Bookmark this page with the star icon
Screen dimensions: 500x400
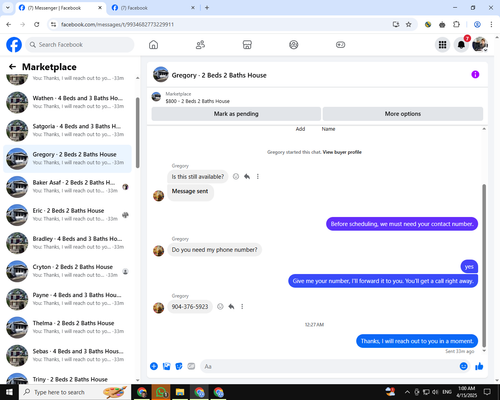[x=408, y=24]
